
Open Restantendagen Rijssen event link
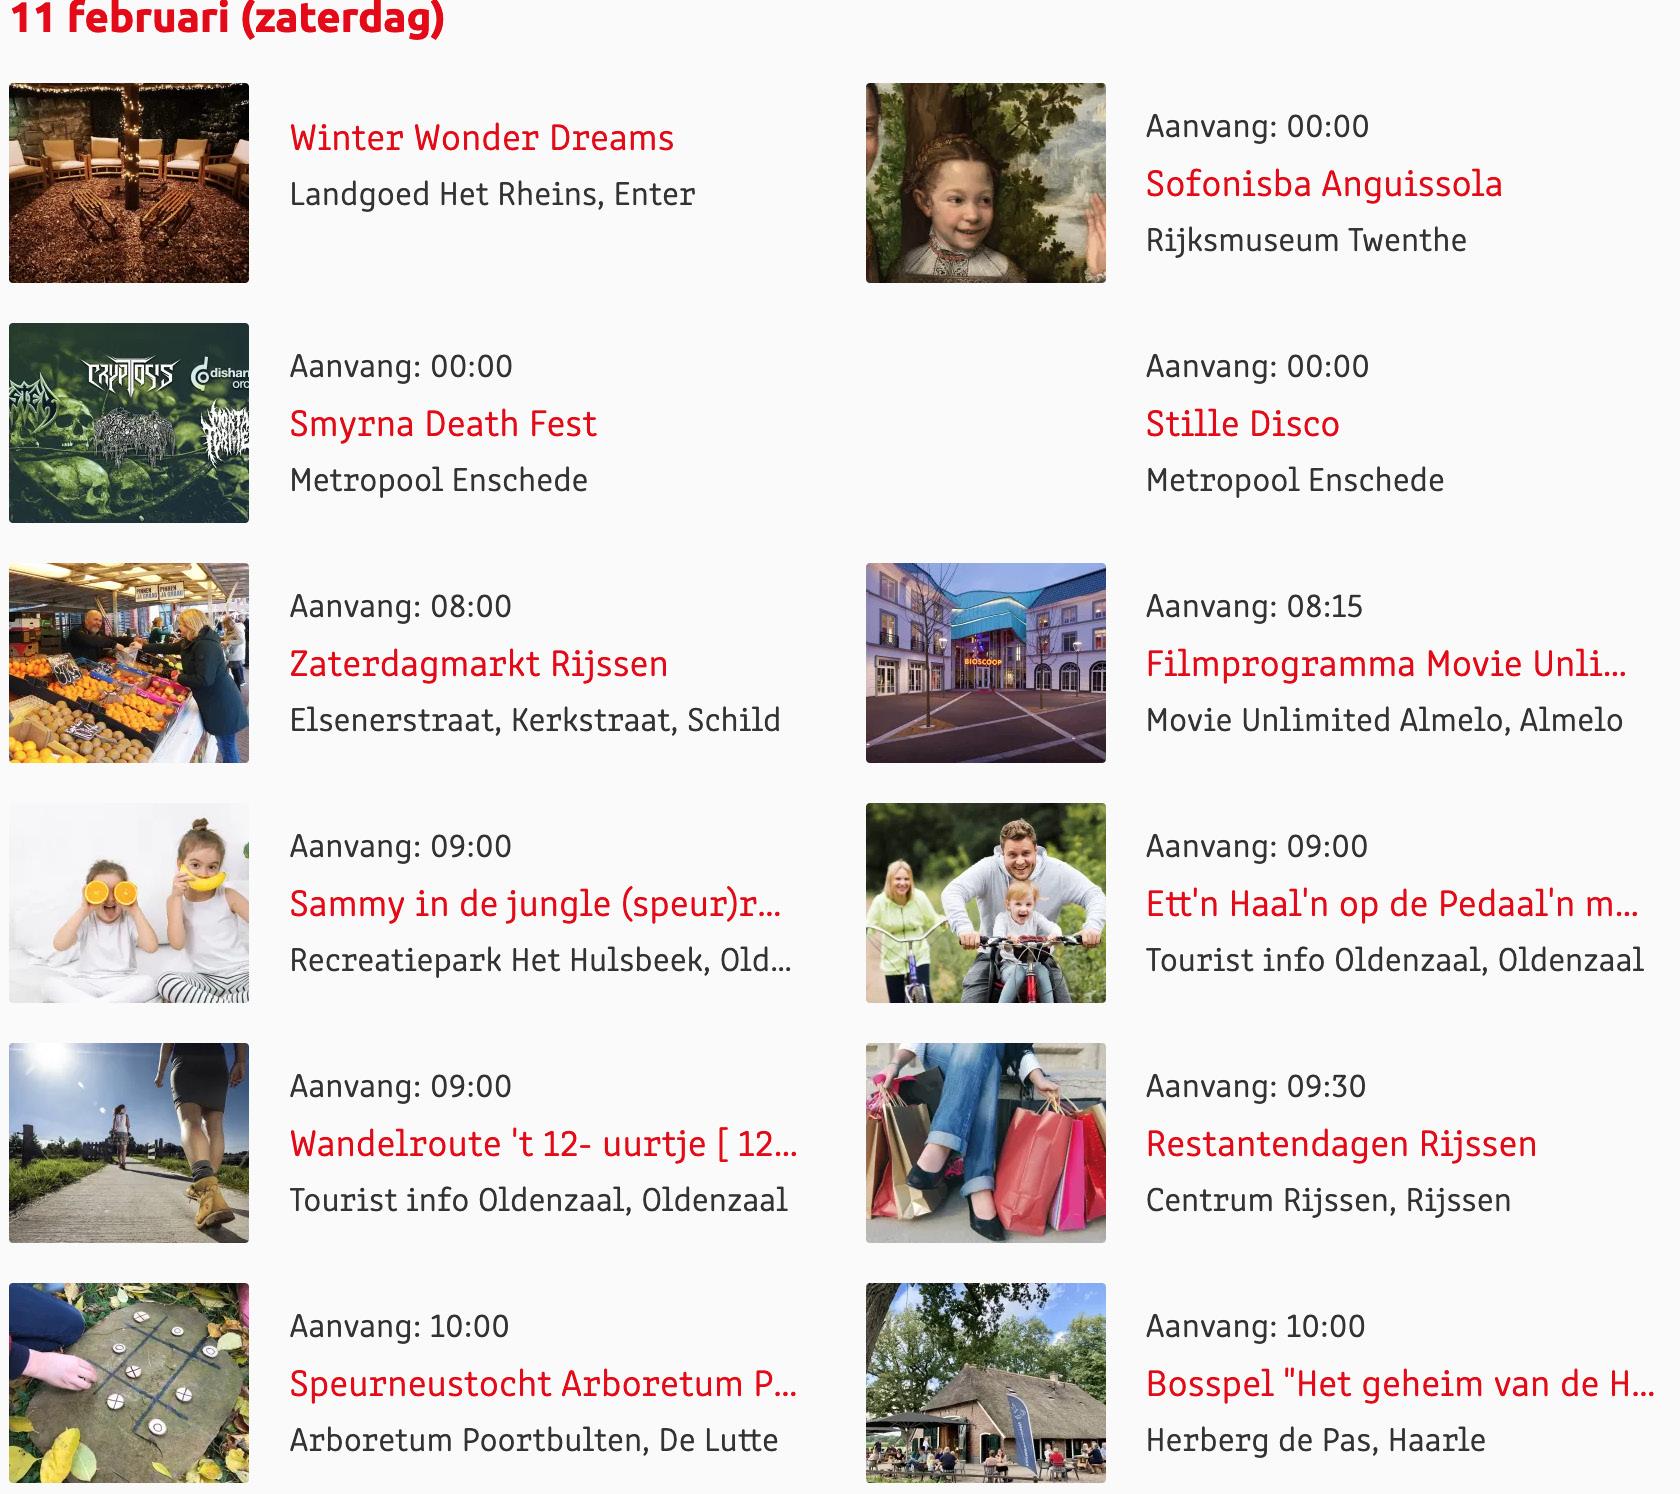coord(1341,1144)
